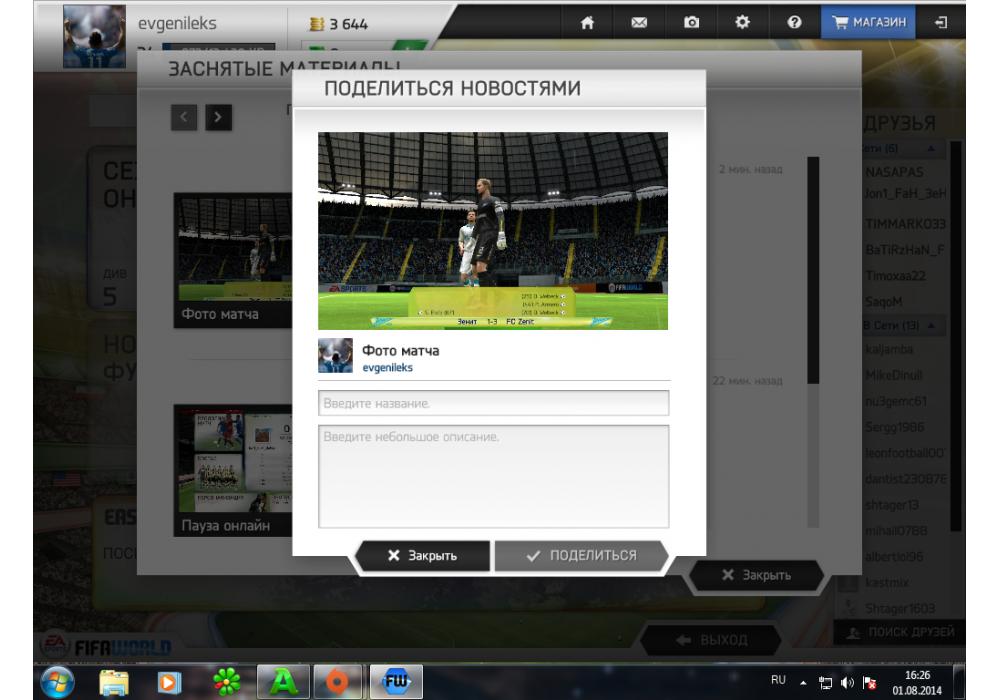Select friend shtager13

(892, 505)
